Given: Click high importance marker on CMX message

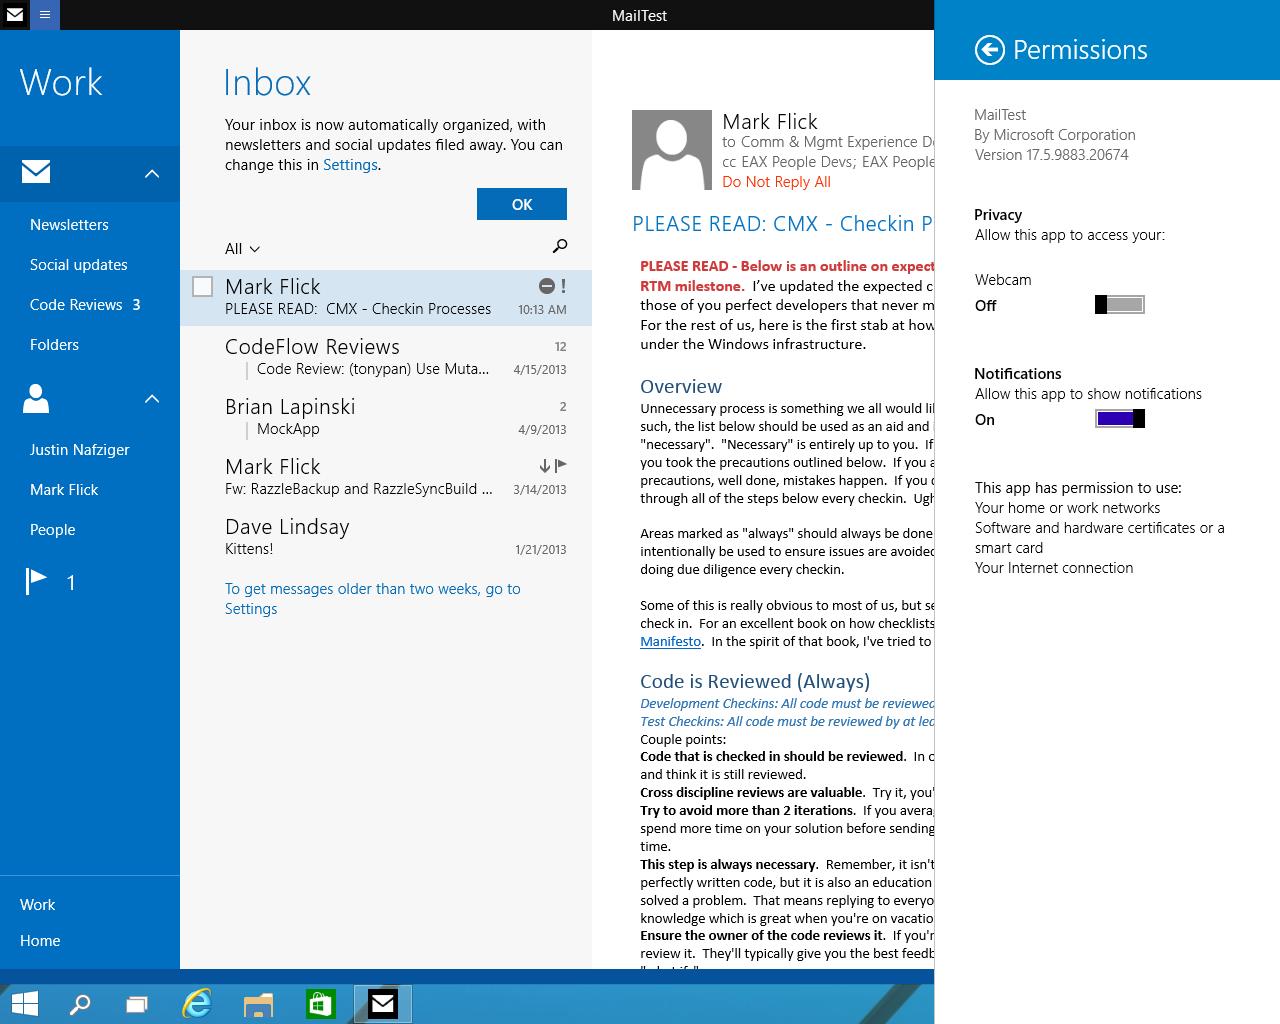Looking at the screenshot, I should click(x=563, y=286).
